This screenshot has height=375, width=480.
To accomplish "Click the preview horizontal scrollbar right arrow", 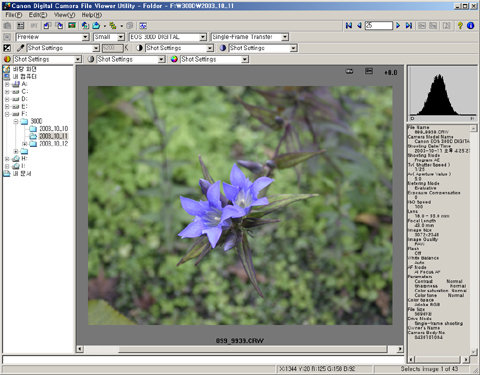I will [400, 349].
